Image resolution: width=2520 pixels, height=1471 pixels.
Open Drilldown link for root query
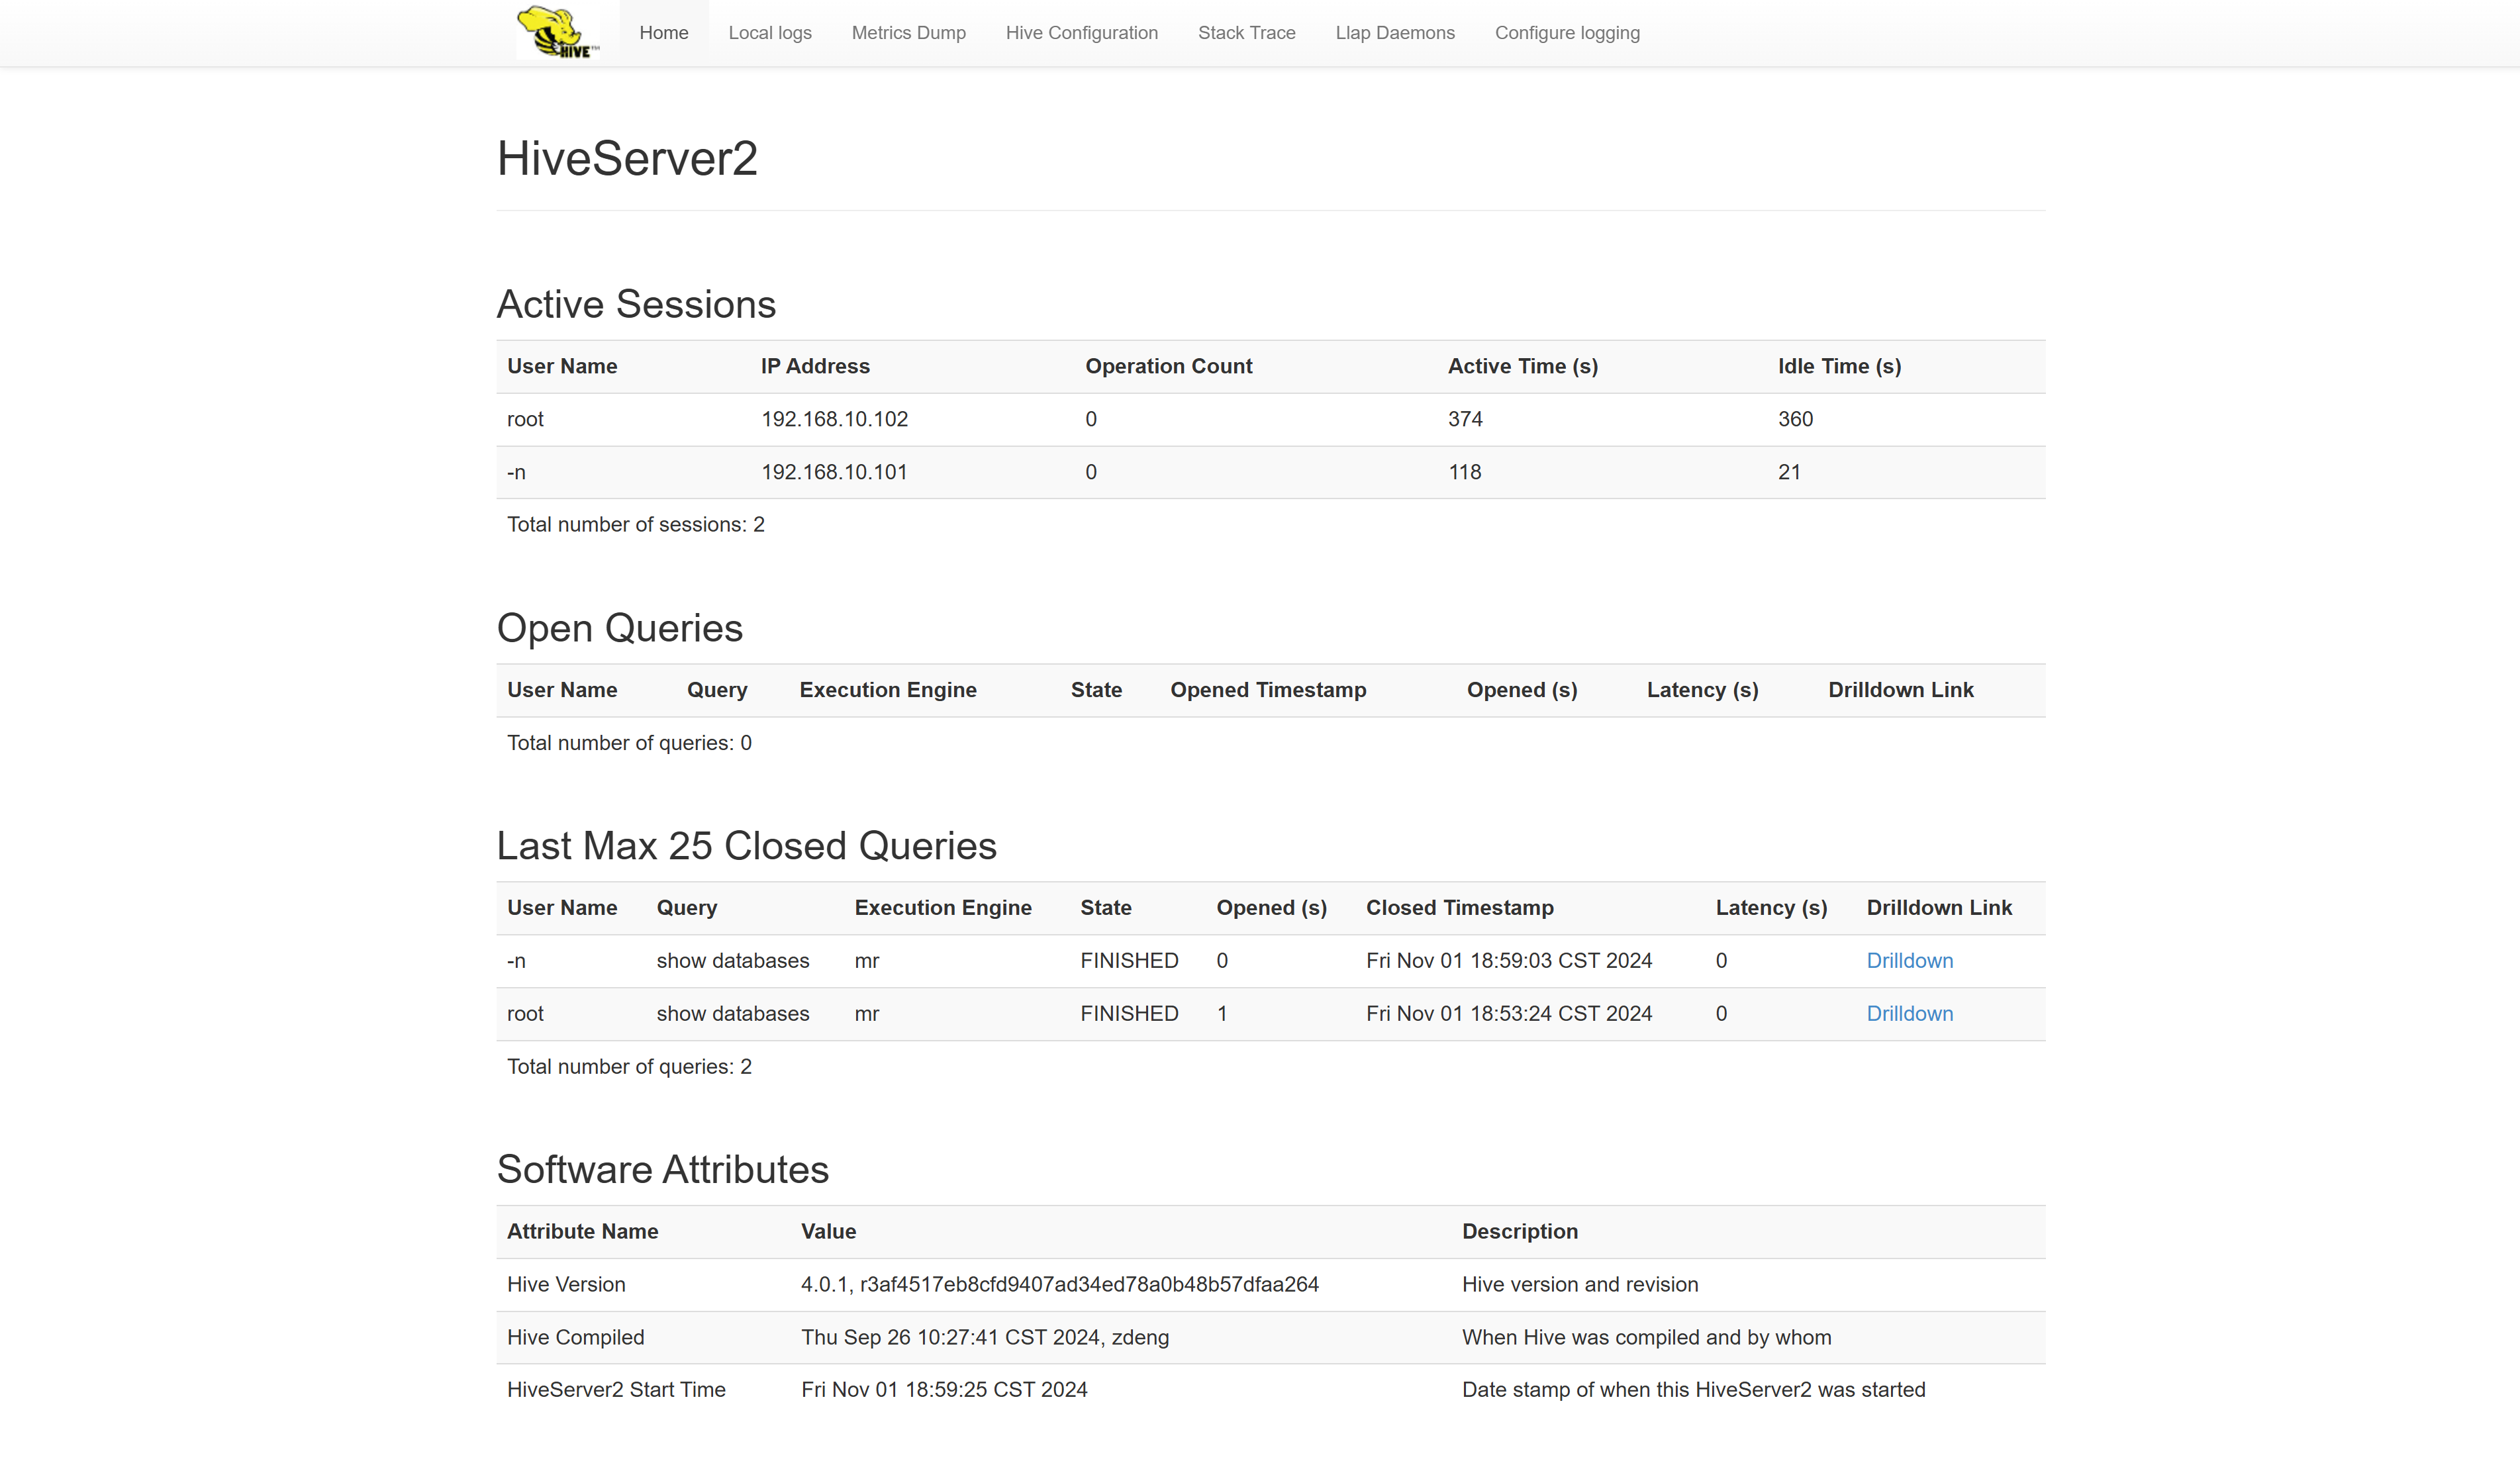tap(1910, 1014)
